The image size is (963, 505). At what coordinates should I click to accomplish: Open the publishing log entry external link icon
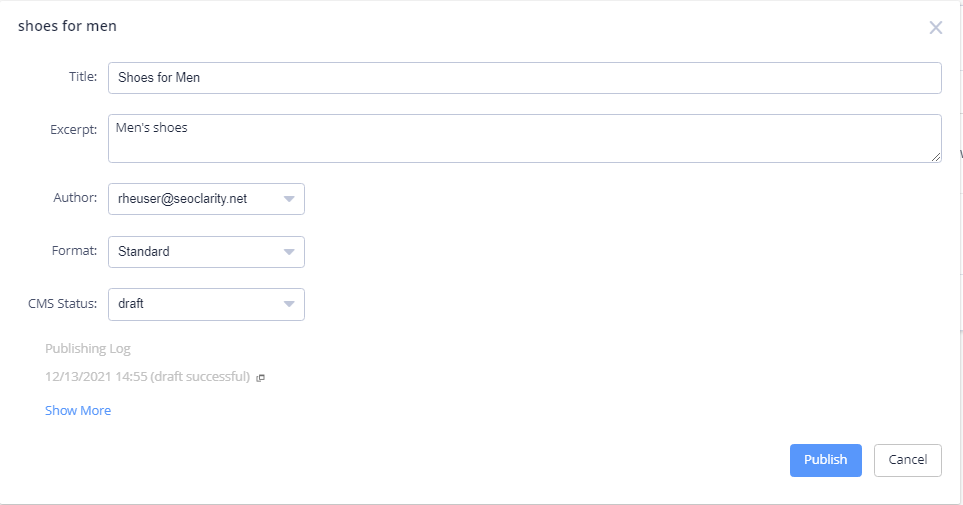click(x=260, y=378)
